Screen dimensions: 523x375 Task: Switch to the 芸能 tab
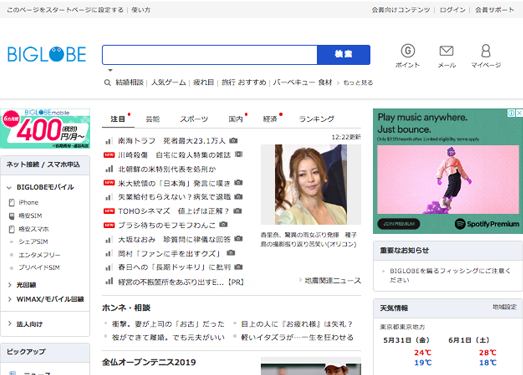coord(153,119)
